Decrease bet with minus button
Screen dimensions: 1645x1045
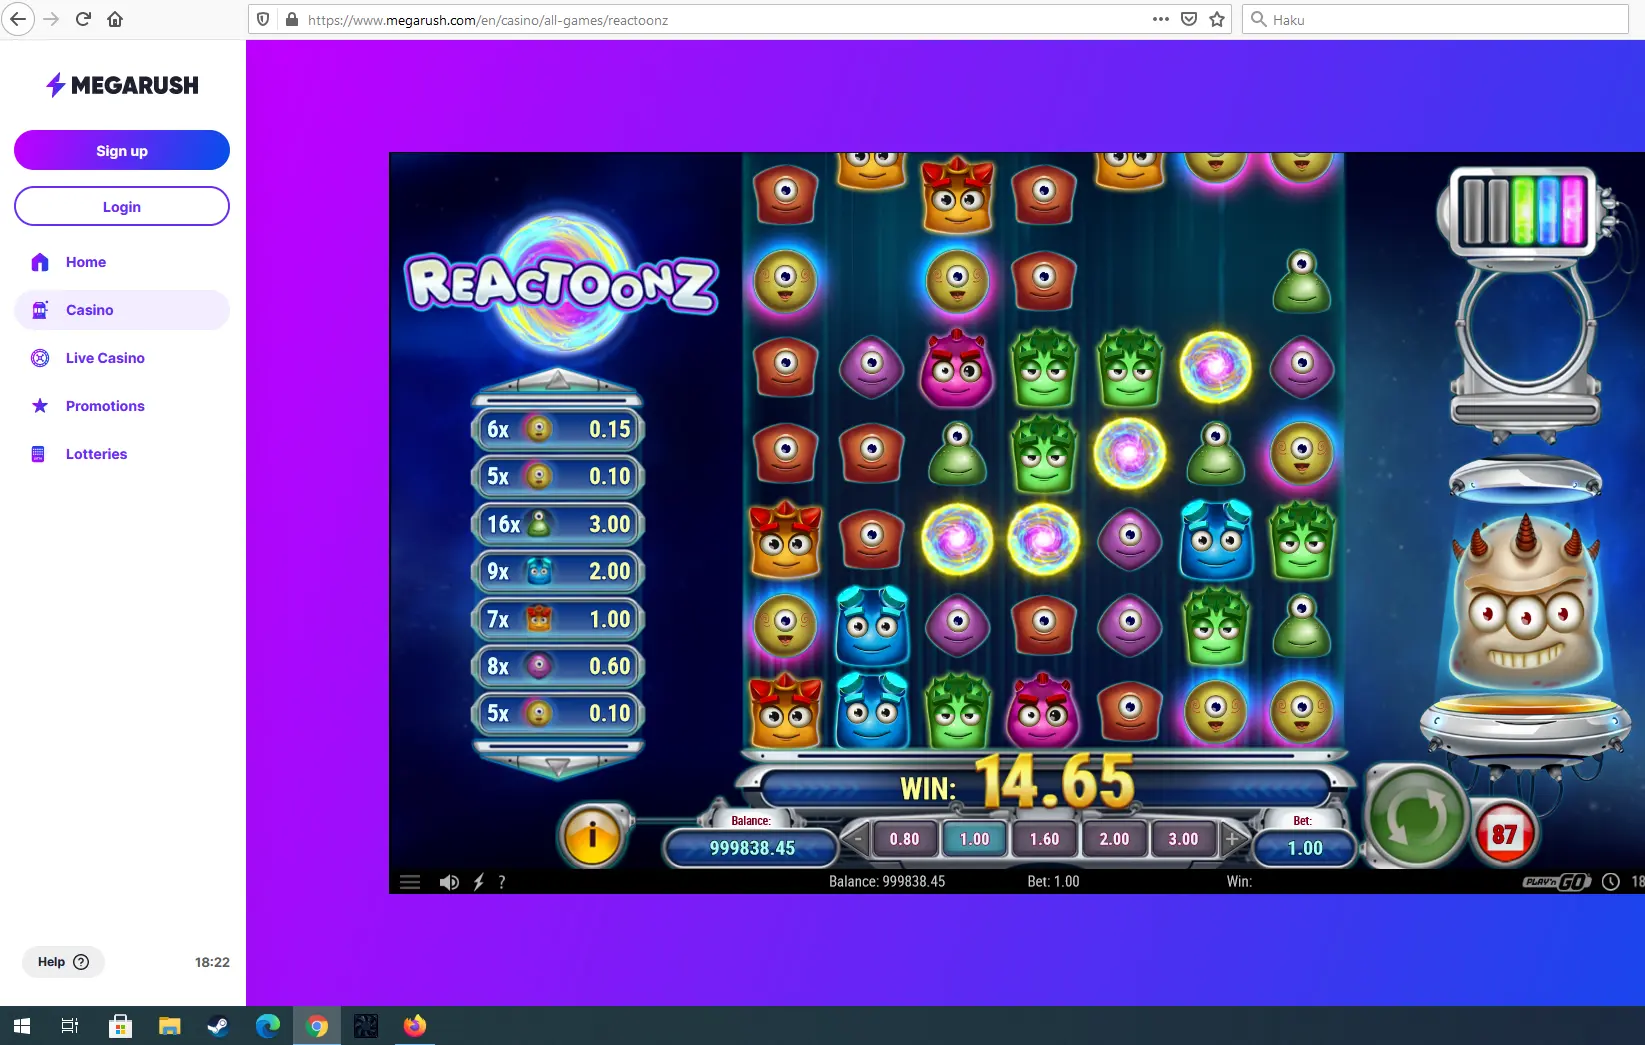tap(855, 839)
